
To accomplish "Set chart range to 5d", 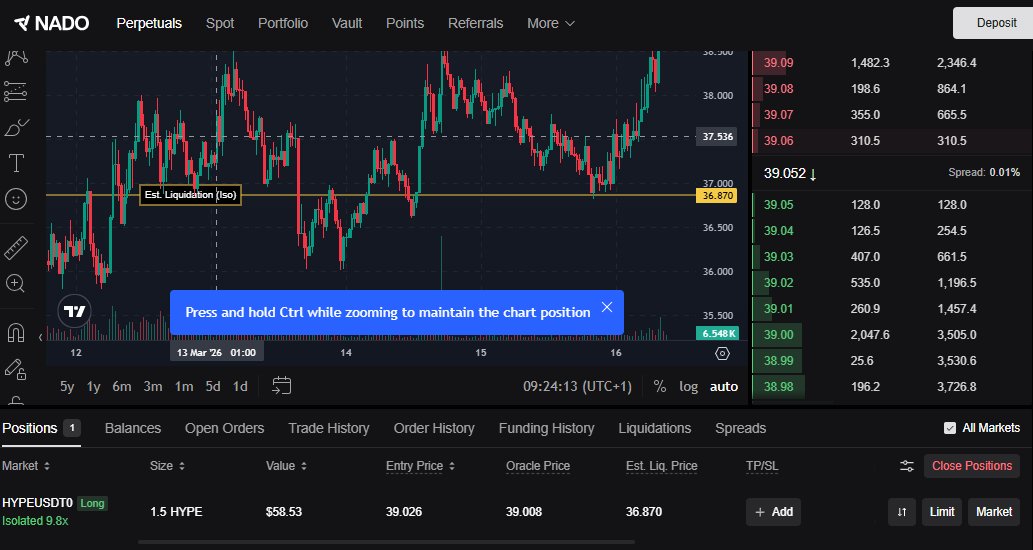I will [213, 387].
